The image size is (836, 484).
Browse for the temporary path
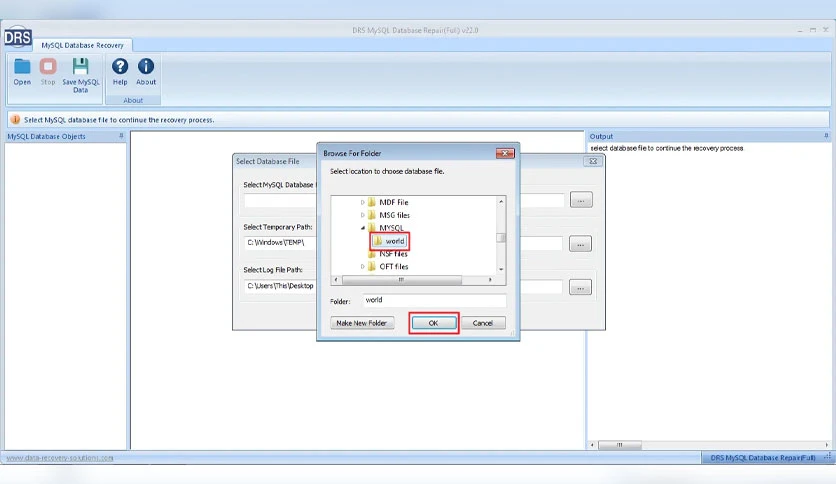580,244
